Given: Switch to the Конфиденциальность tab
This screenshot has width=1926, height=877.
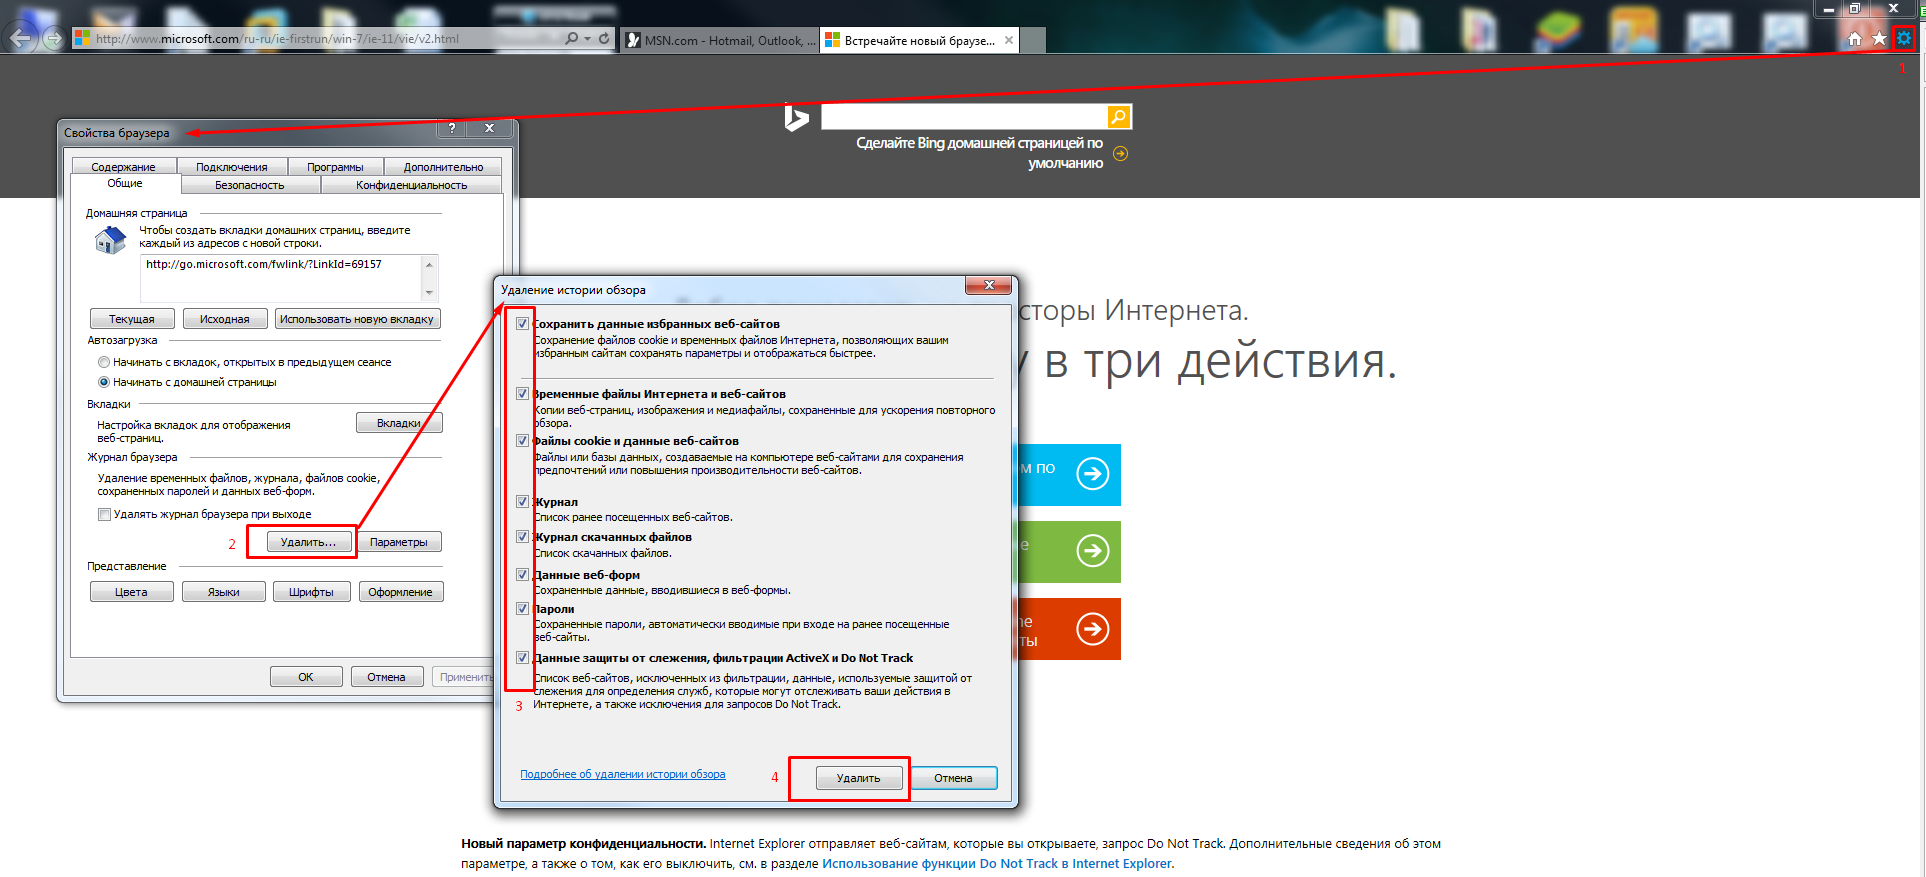Looking at the screenshot, I should tap(411, 185).
